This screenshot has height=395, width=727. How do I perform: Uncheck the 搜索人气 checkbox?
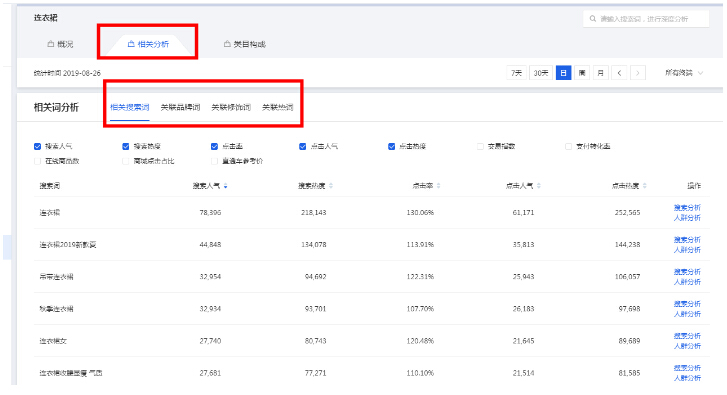pyautogui.click(x=38, y=147)
